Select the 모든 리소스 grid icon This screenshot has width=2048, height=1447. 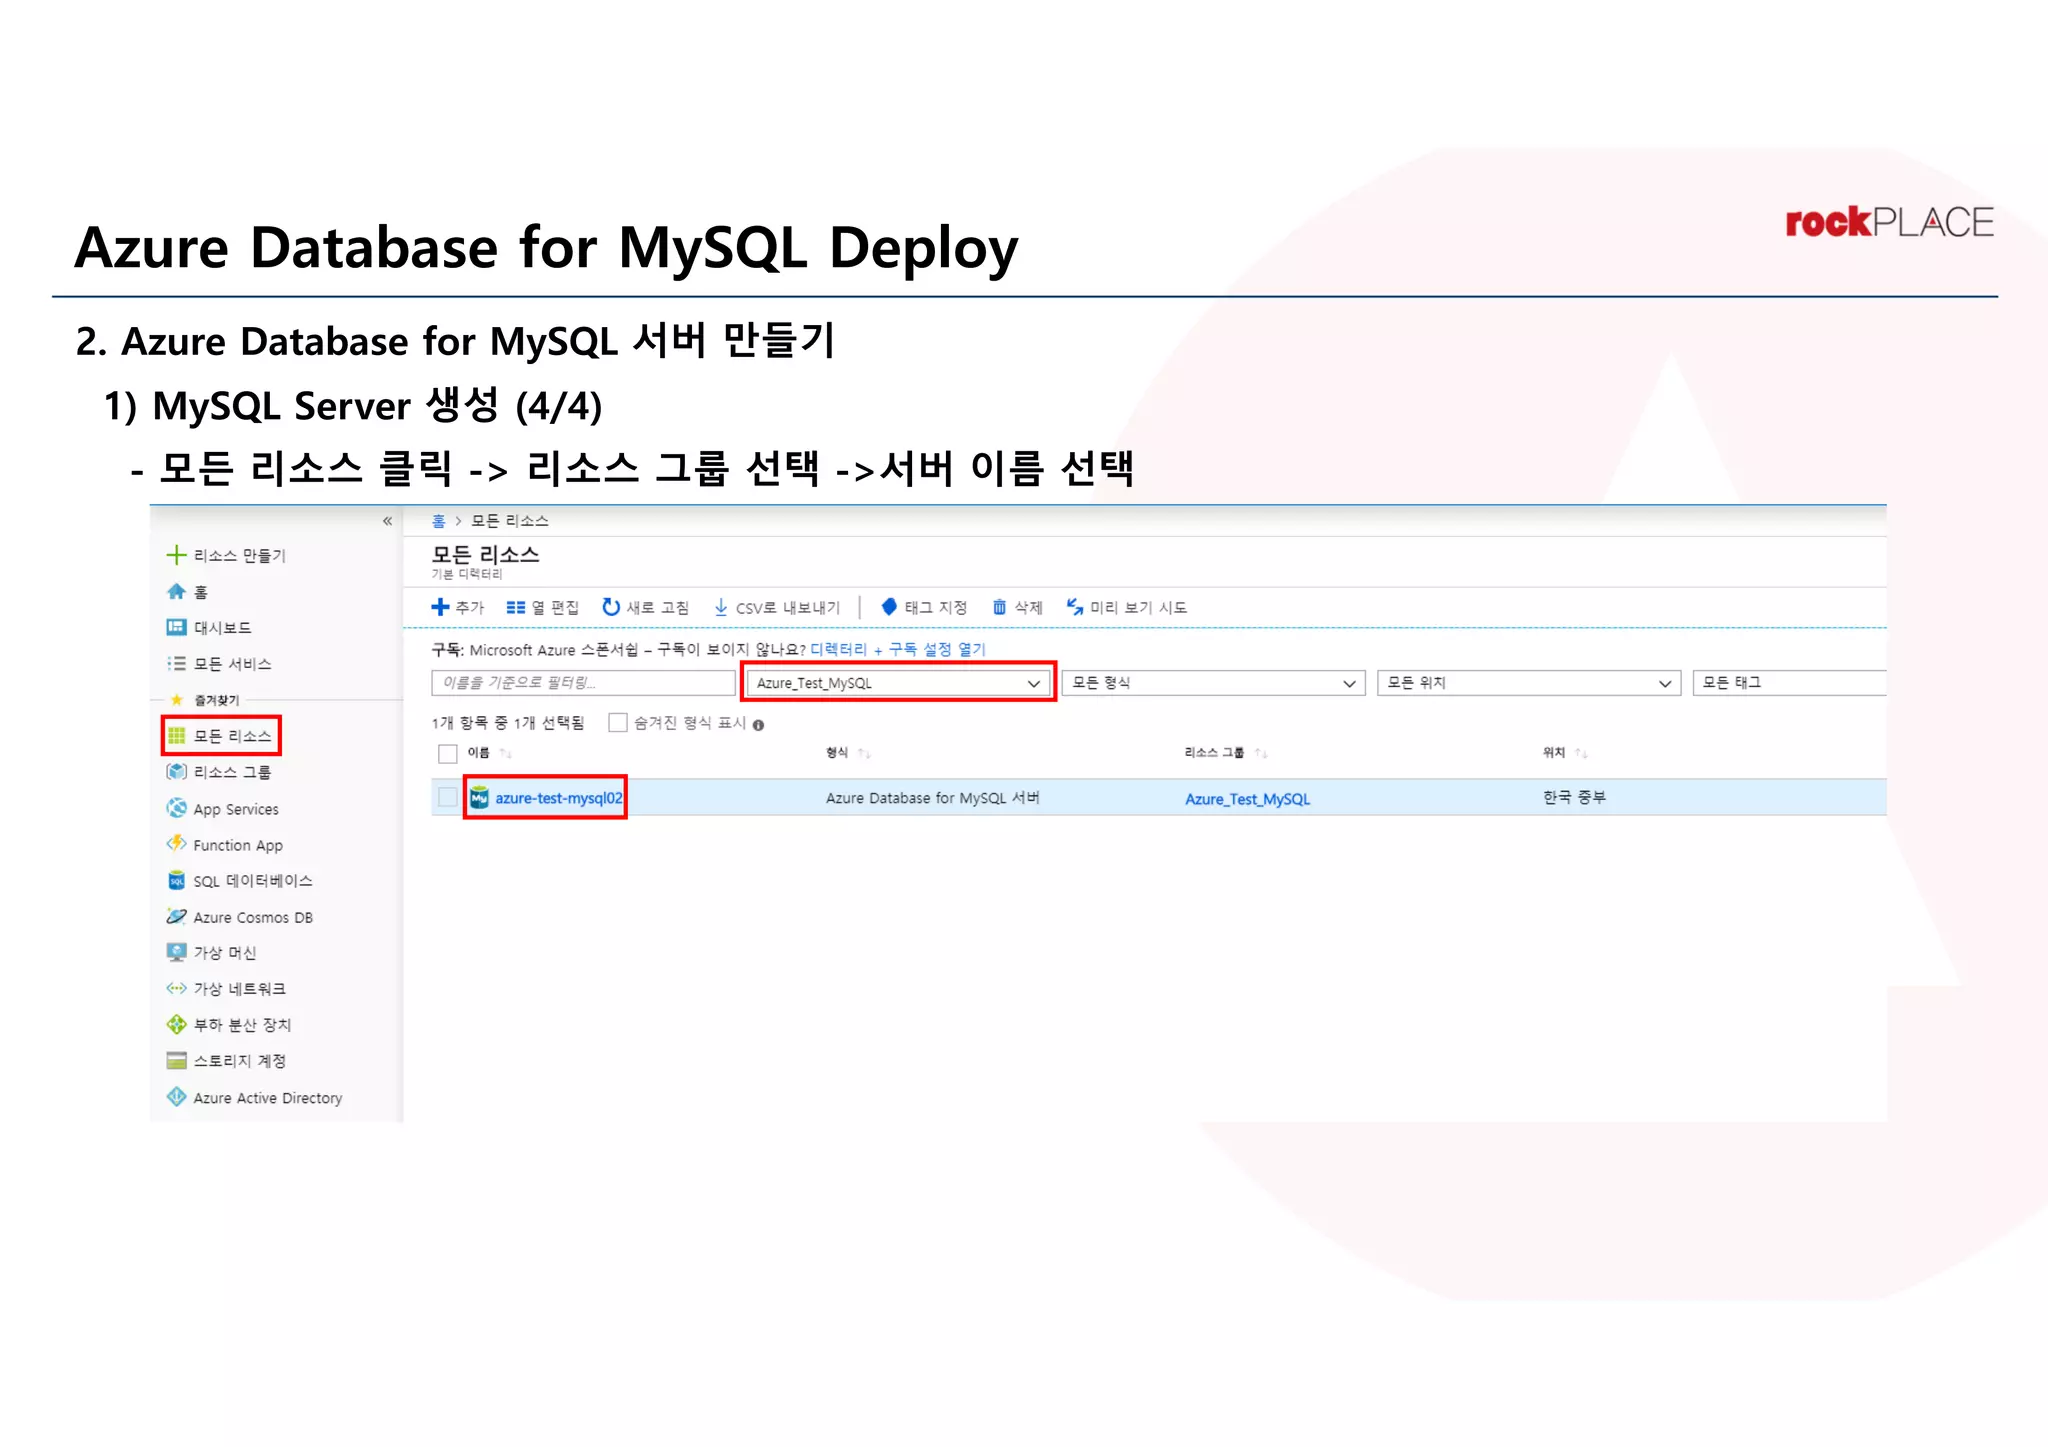(x=176, y=736)
